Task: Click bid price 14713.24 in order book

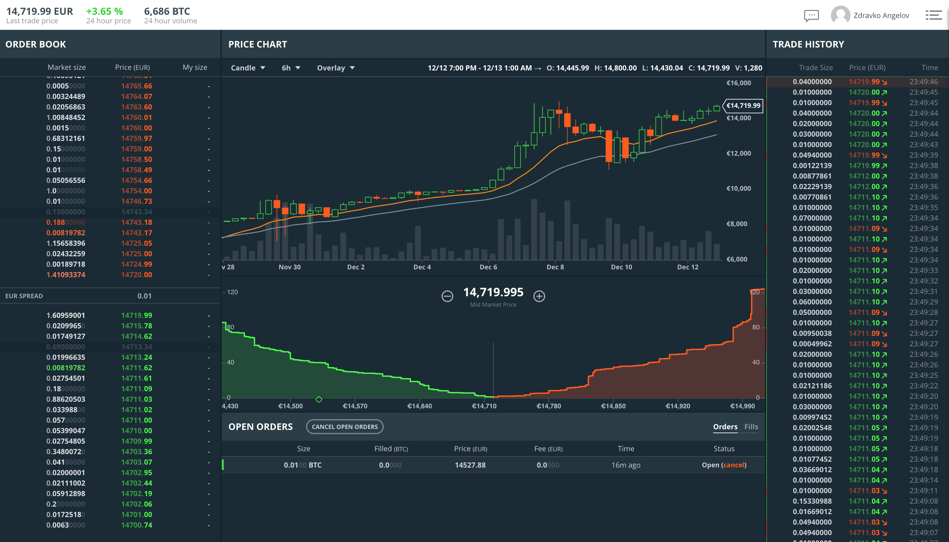Action: 137,357
